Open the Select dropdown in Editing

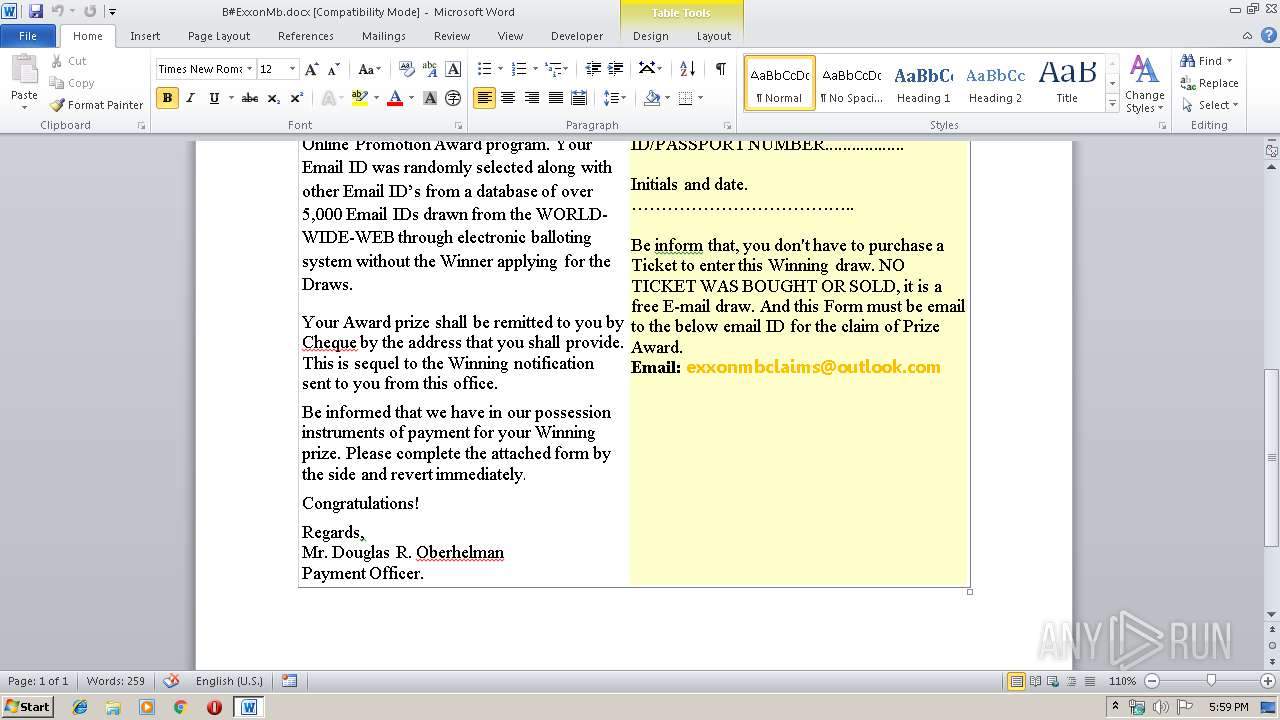click(x=1209, y=105)
